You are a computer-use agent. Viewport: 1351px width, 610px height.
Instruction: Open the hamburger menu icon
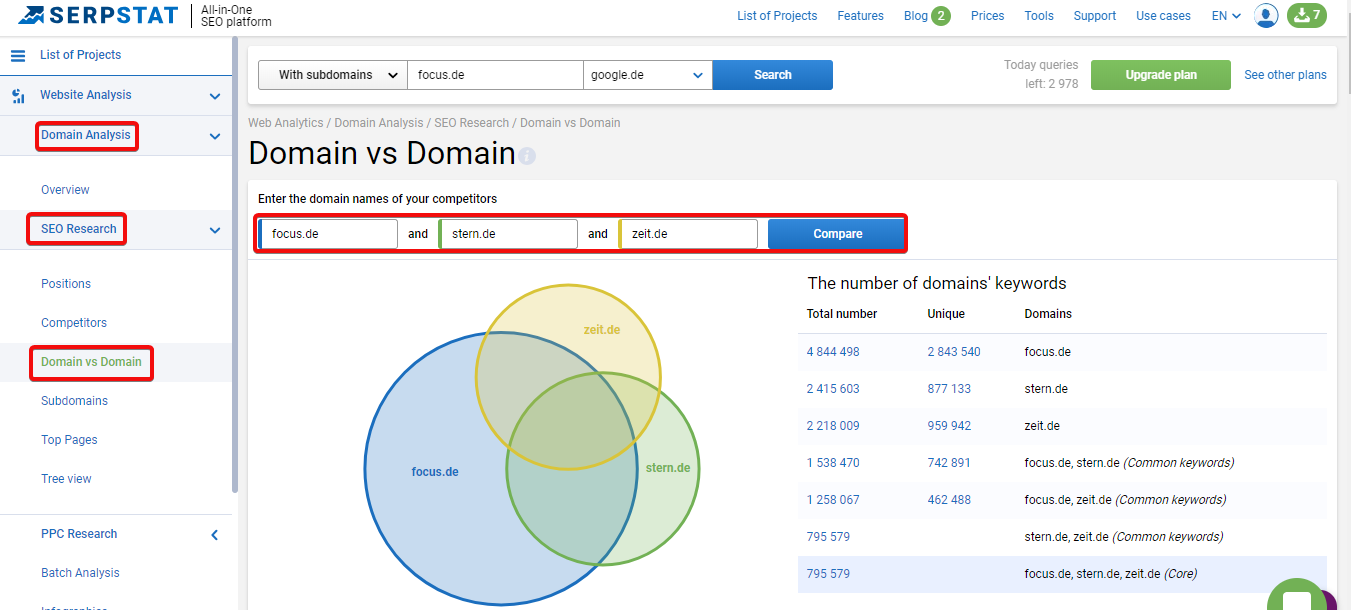pyautogui.click(x=18, y=55)
